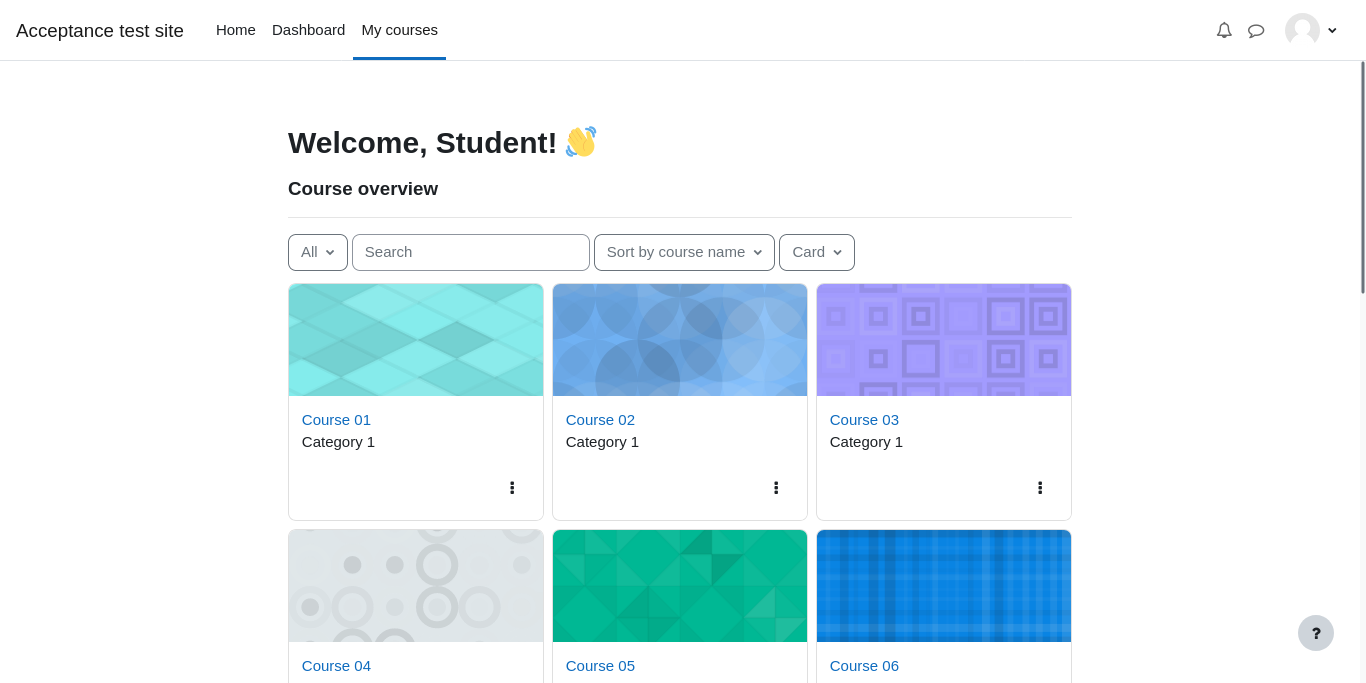Click the Category 1 text under Course 01
Image resolution: width=1366 pixels, height=683 pixels.
click(x=338, y=442)
